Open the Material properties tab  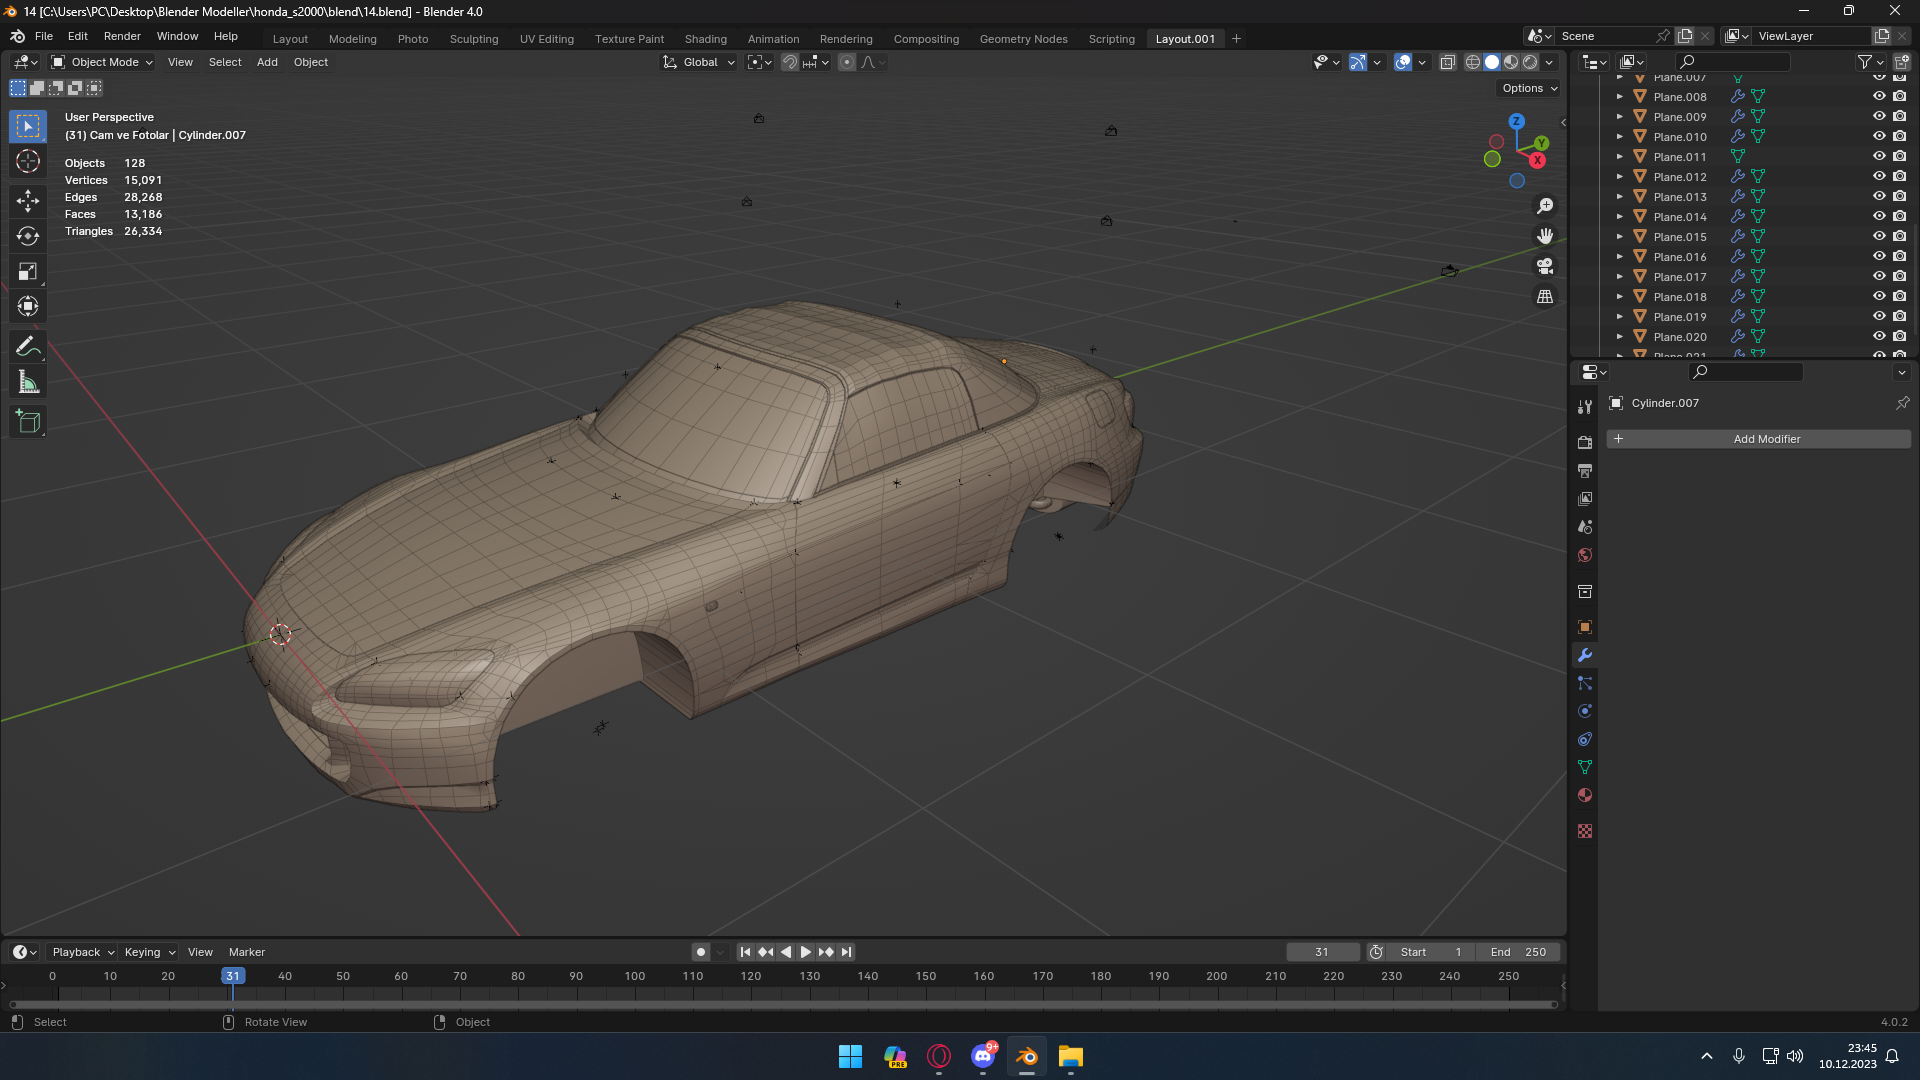(x=1585, y=796)
